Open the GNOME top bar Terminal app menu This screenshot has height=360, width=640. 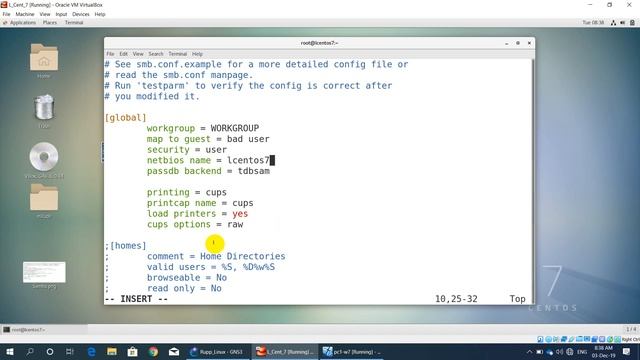point(74,22)
